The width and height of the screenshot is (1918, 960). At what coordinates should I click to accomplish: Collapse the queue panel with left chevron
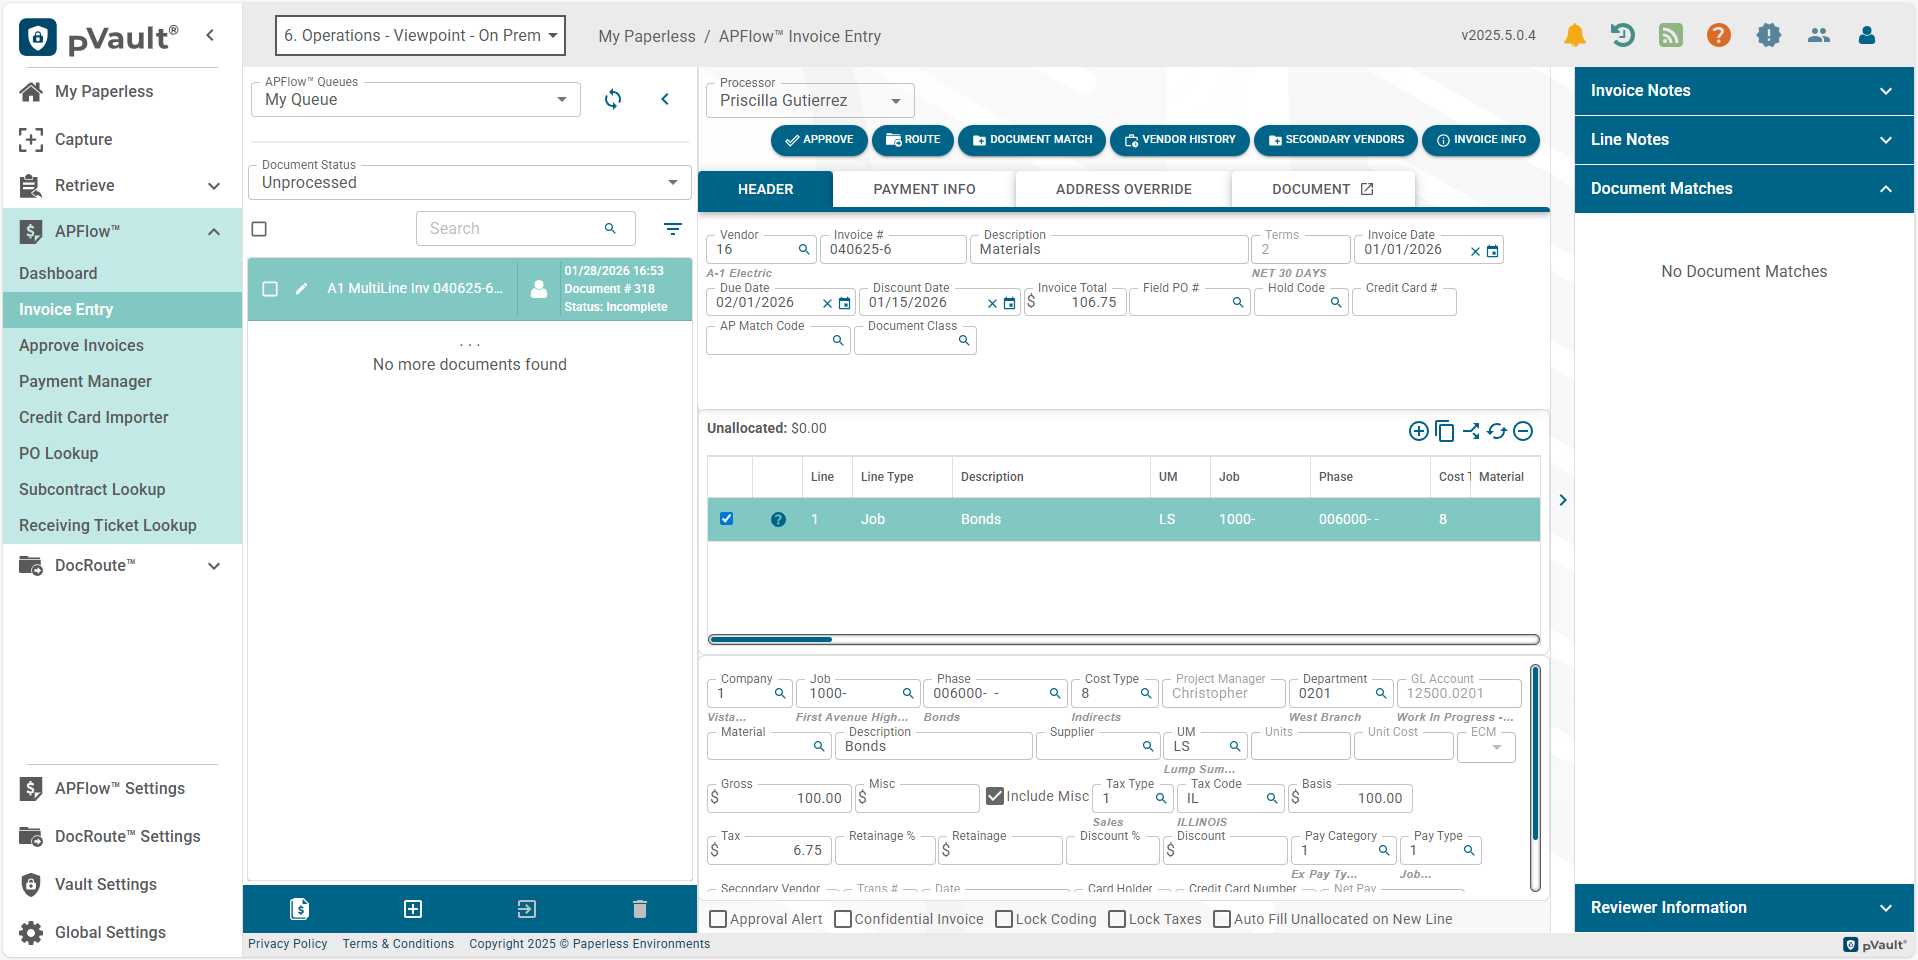point(665,99)
